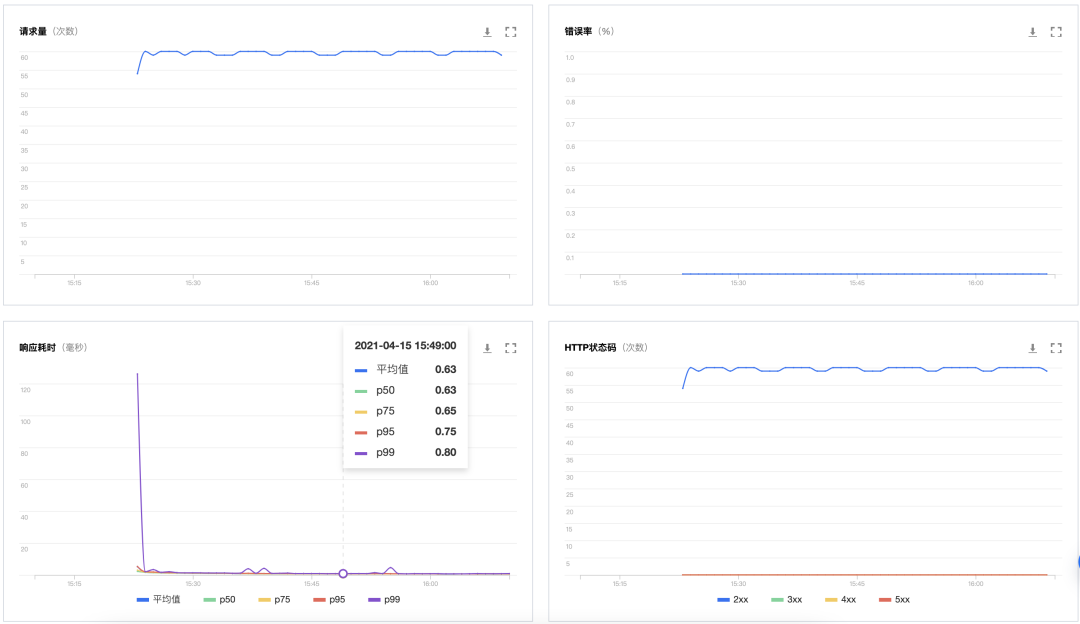Viewport: 1080px width, 624px height.
Task: Click the 15:30 tick on 错误率 chart
Action: pos(738,283)
